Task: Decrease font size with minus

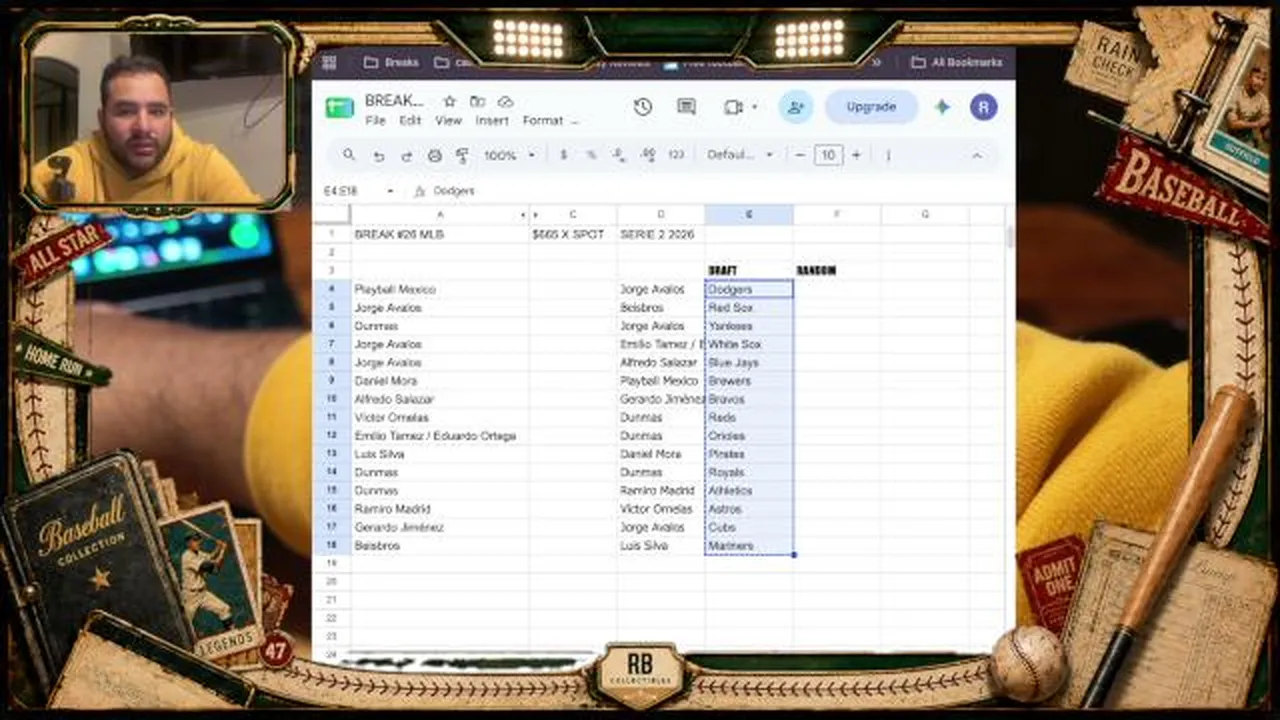Action: pos(800,155)
